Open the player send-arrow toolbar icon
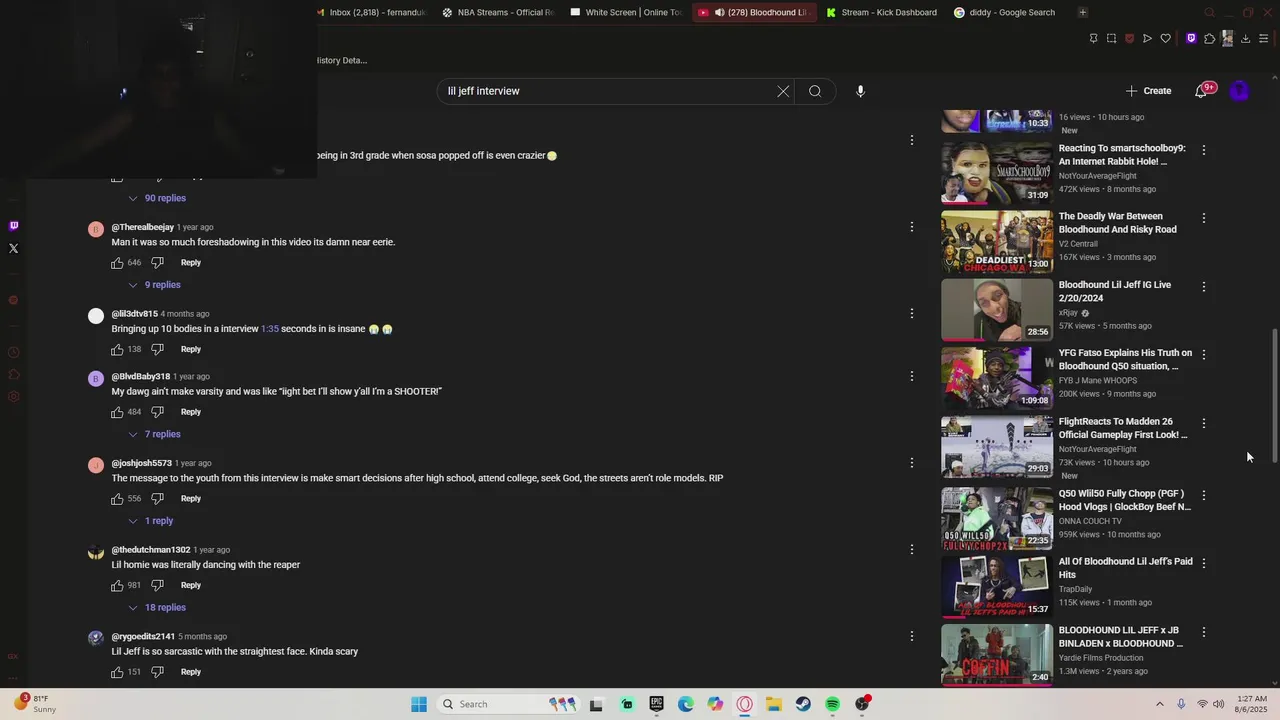This screenshot has width=1280, height=720. coord(1147,39)
